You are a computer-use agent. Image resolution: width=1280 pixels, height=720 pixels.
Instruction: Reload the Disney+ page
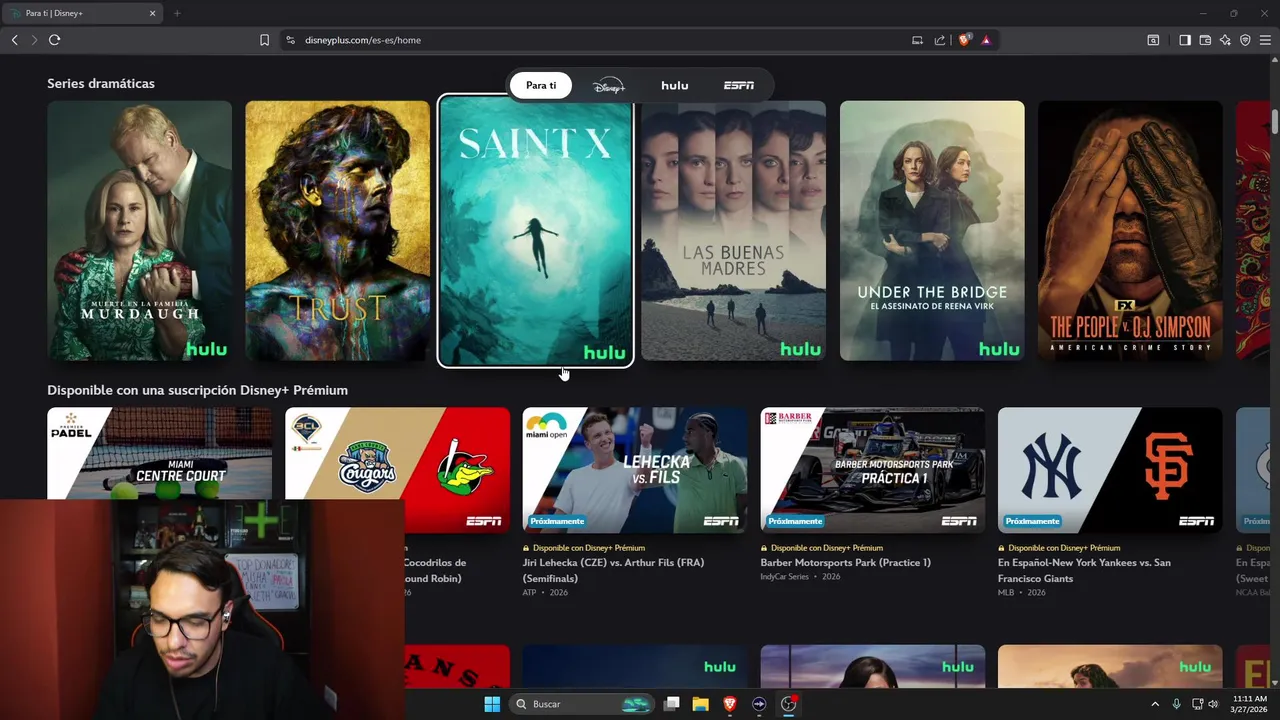(55, 40)
